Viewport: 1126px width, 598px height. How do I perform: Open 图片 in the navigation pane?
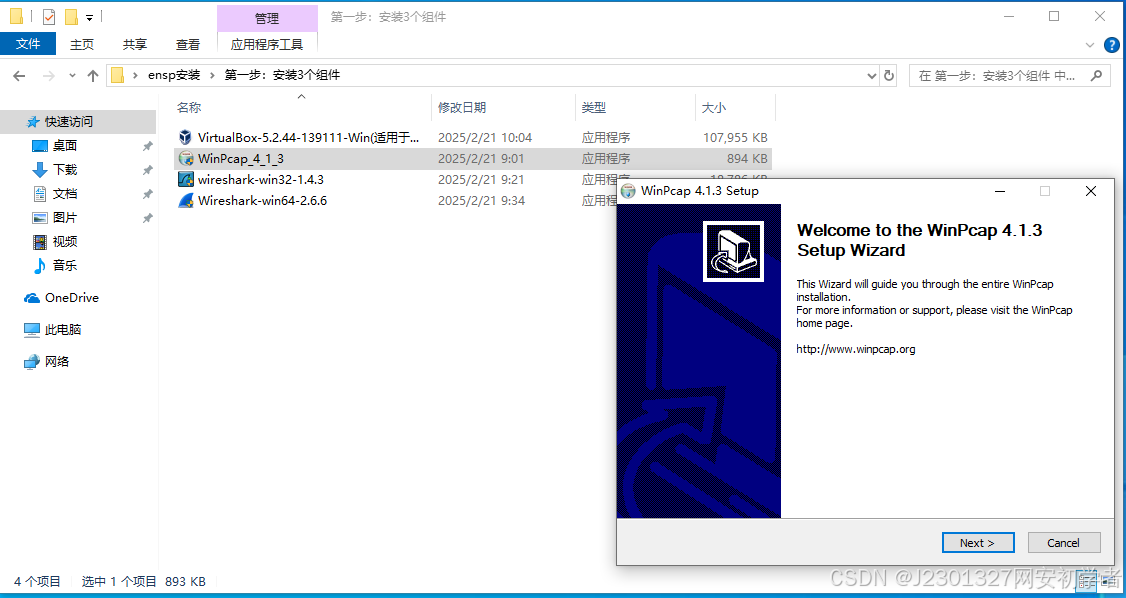65,218
